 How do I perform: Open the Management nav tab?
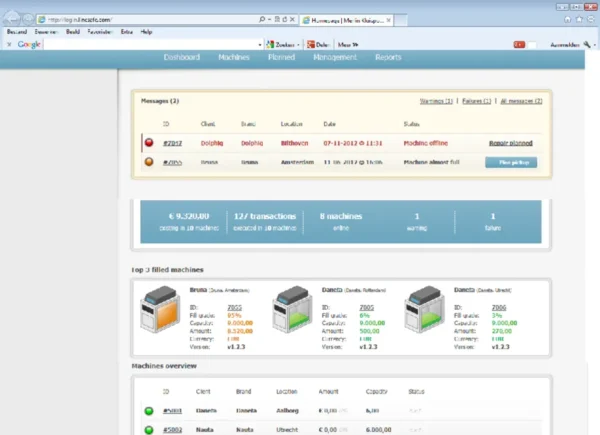pos(335,57)
